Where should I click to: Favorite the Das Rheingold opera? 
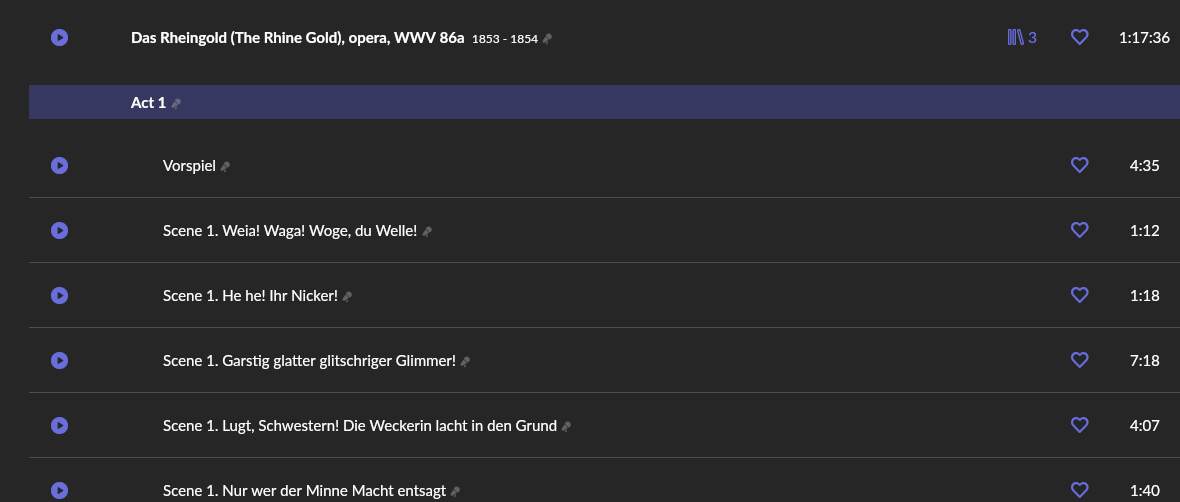[x=1079, y=38]
